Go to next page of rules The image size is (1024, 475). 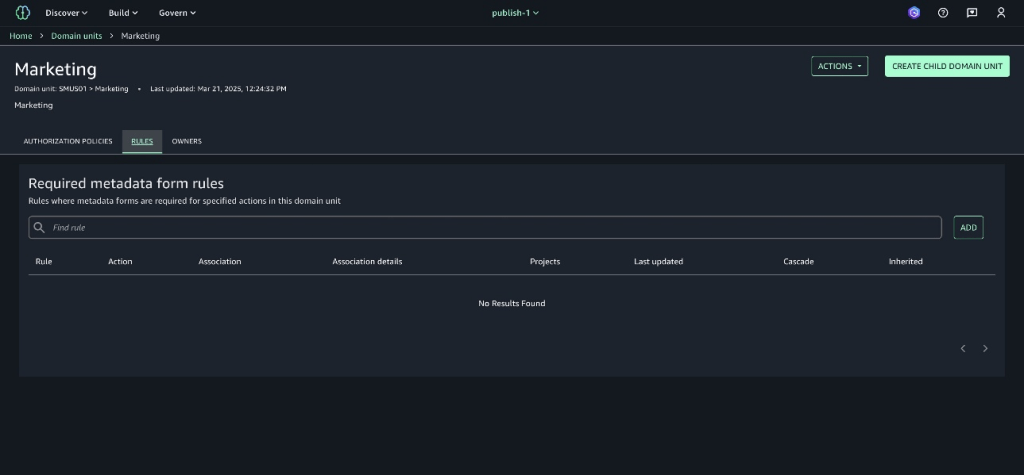point(985,348)
